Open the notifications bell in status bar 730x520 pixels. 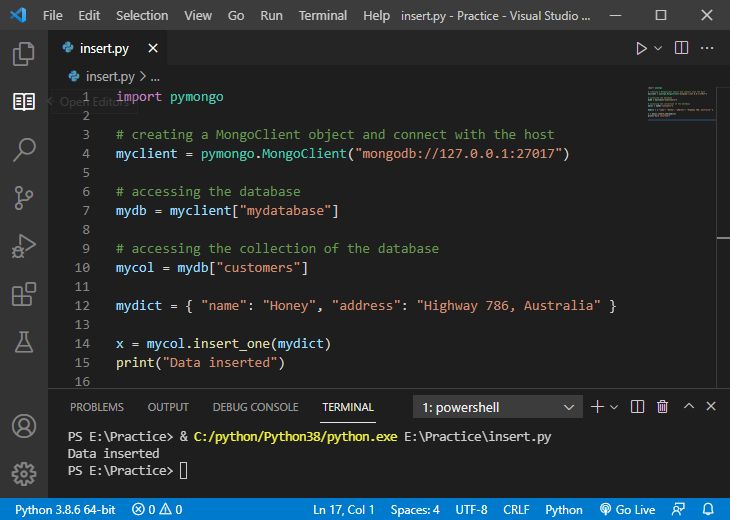coord(708,509)
